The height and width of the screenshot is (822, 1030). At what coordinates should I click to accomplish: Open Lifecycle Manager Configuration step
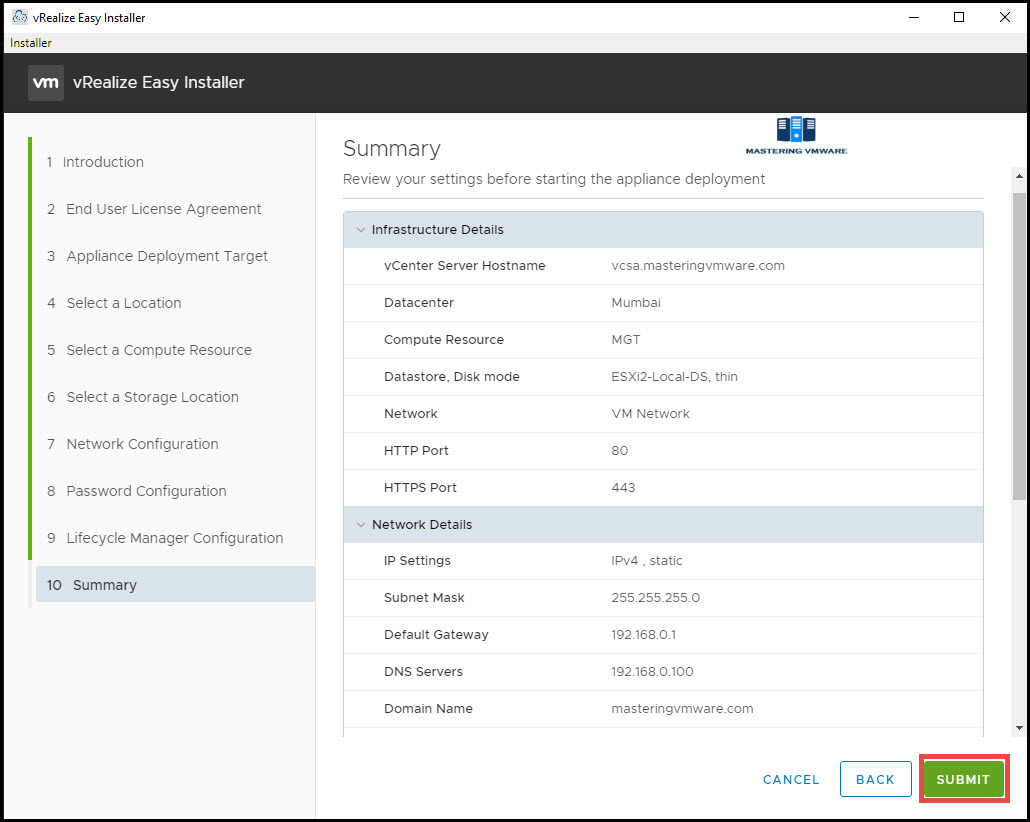coord(174,538)
